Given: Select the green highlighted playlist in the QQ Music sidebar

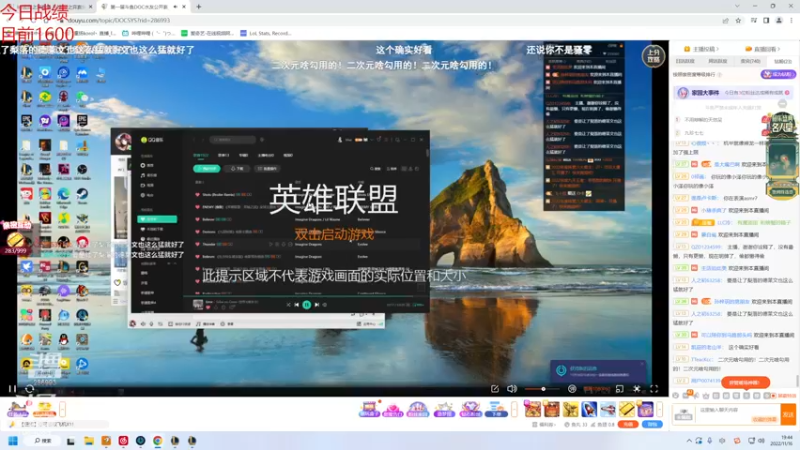Looking at the screenshot, I should click(157, 219).
